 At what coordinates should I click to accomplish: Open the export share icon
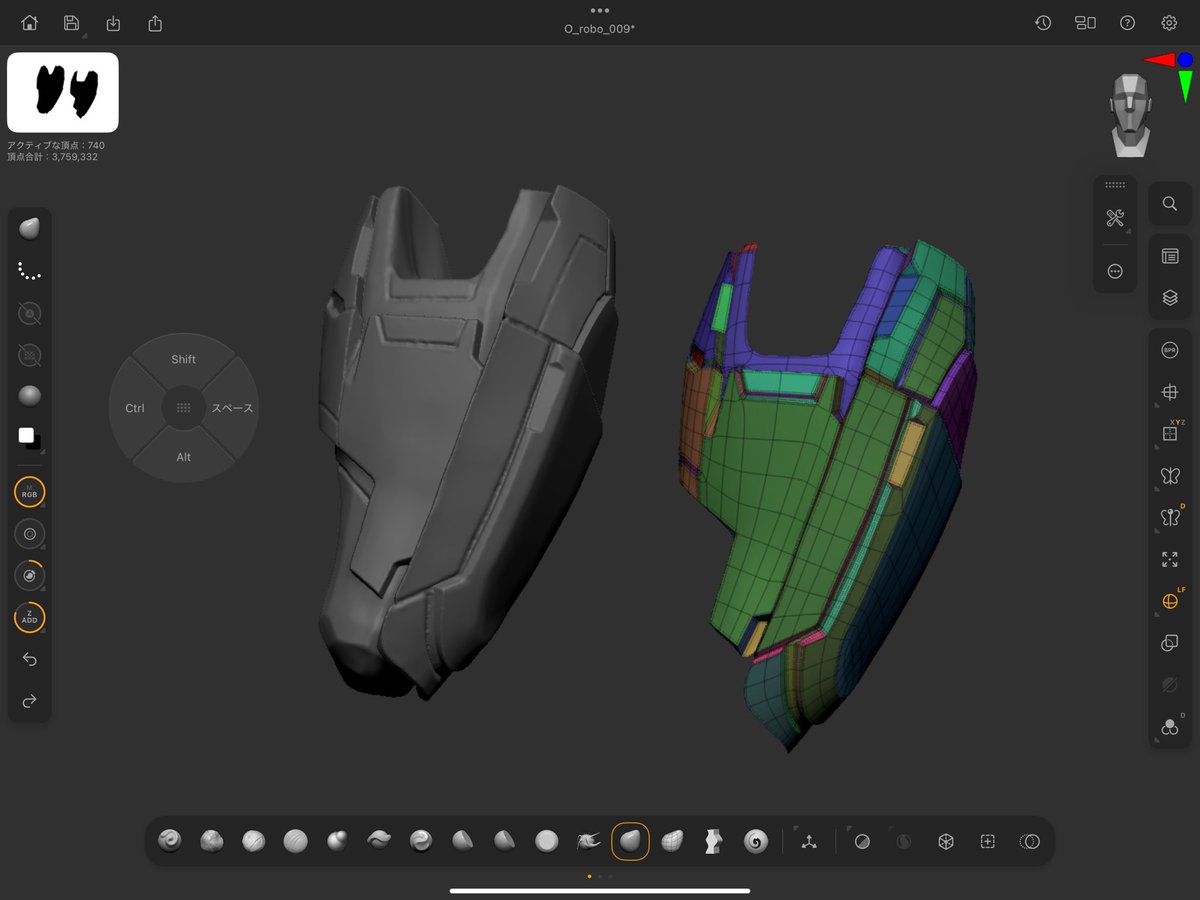tap(155, 23)
